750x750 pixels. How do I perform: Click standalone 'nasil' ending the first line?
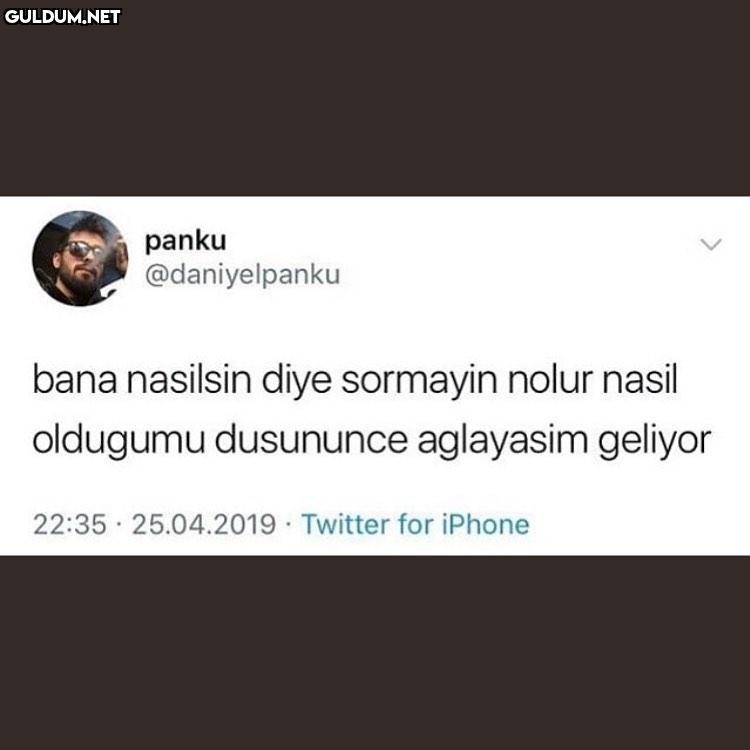tap(640, 380)
